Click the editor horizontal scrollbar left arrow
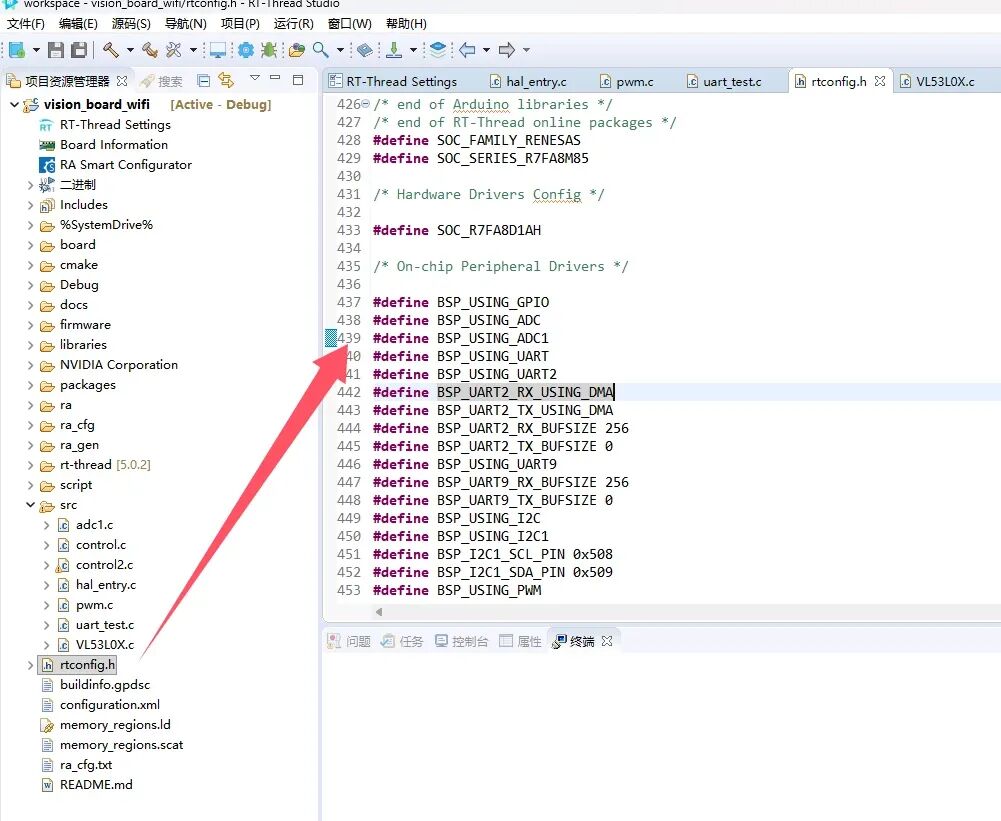1001x821 pixels. (x=379, y=611)
